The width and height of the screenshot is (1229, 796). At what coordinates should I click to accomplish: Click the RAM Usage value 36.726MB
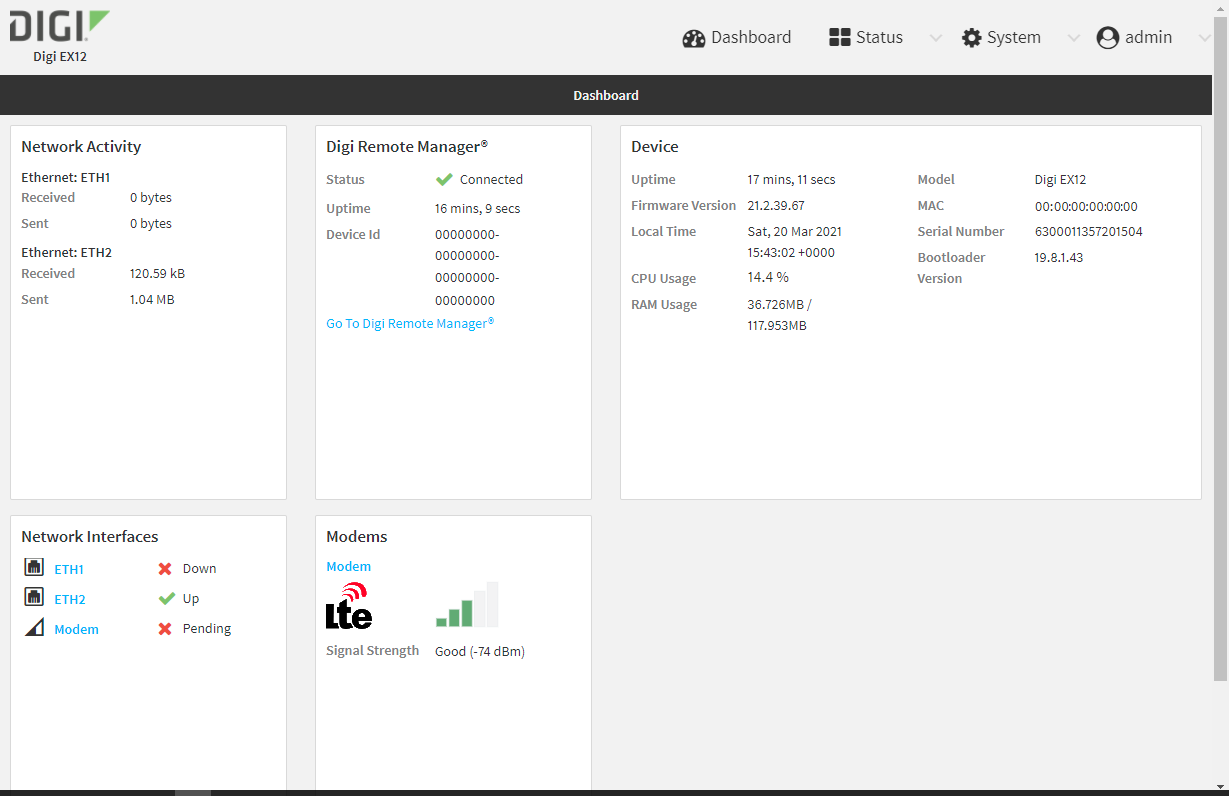(780, 315)
